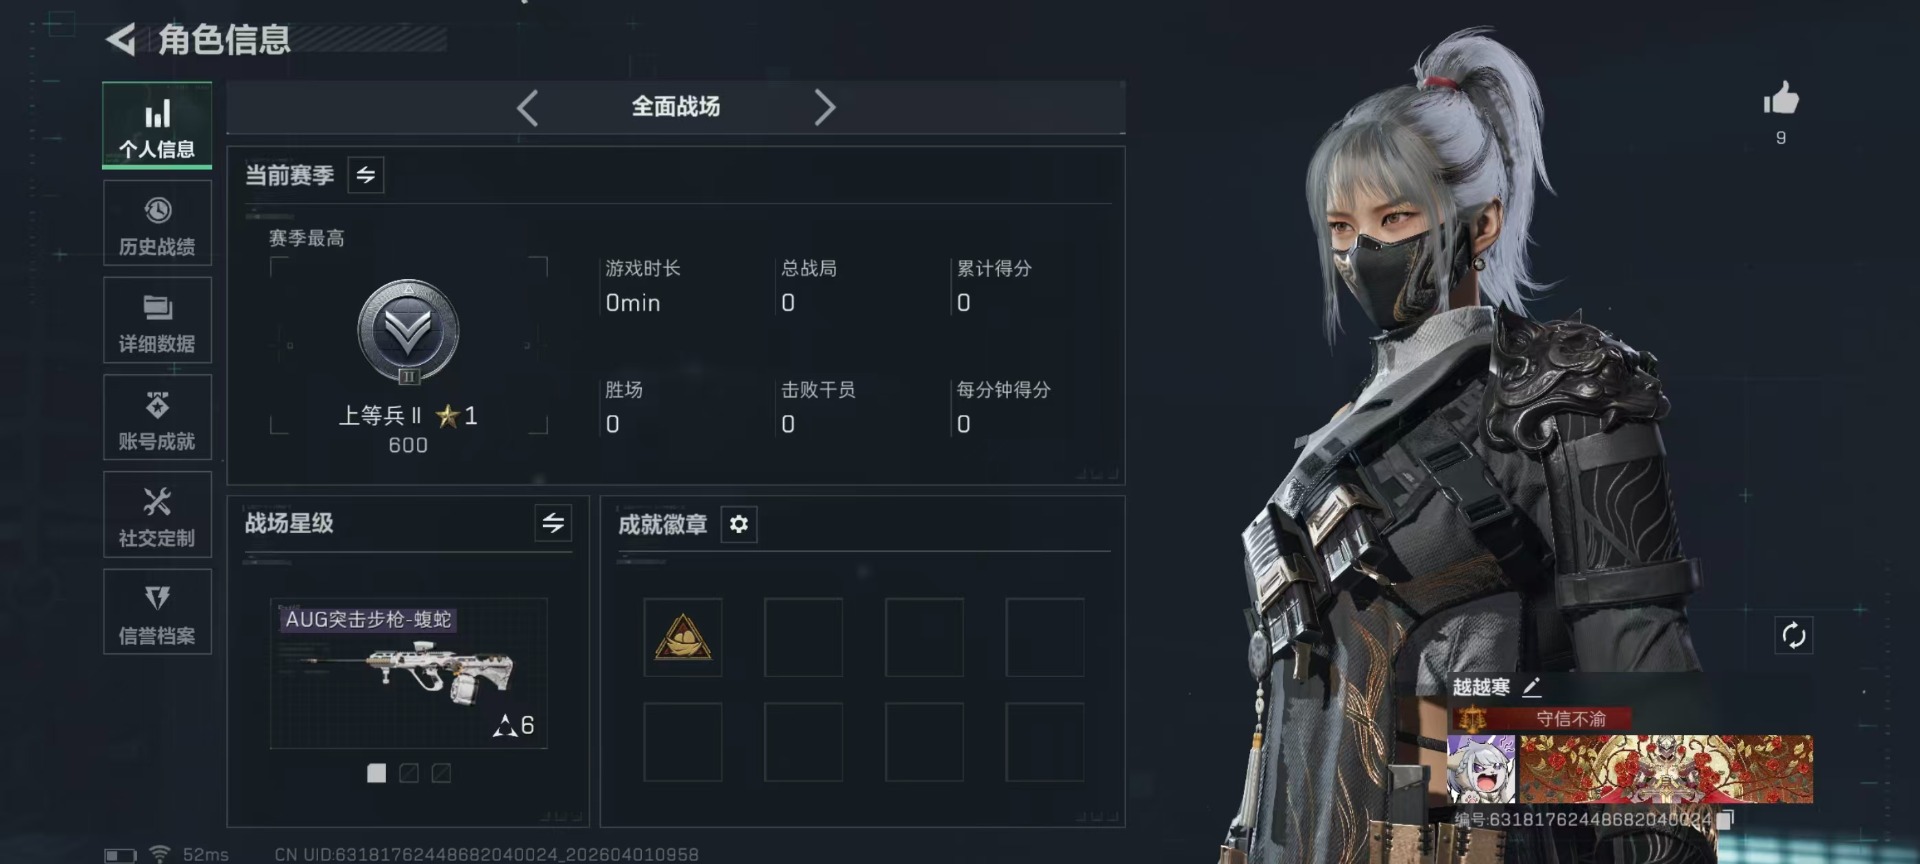The width and height of the screenshot is (1920, 864).
Task: Copy the player ID number
Action: 1725,820
